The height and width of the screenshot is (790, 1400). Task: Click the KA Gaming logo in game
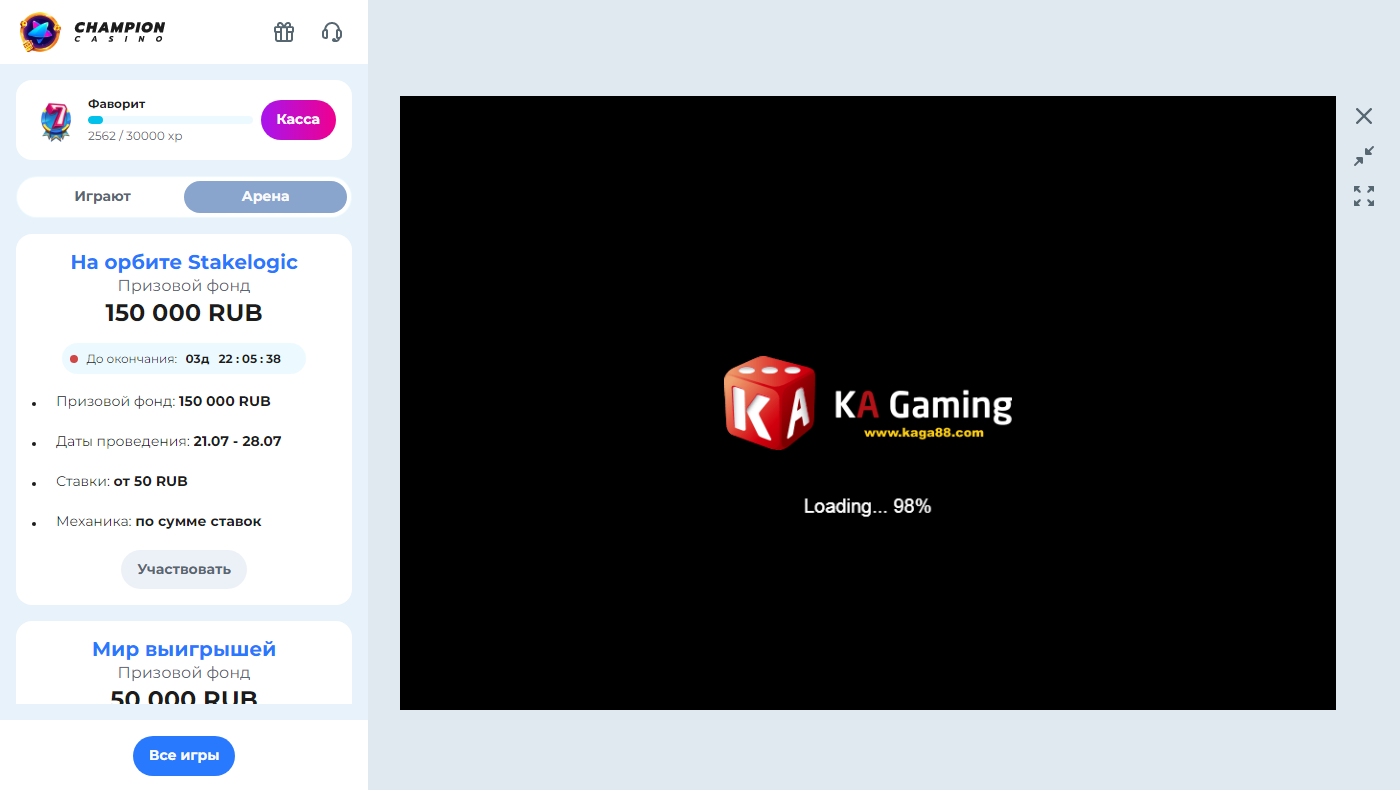tap(868, 402)
